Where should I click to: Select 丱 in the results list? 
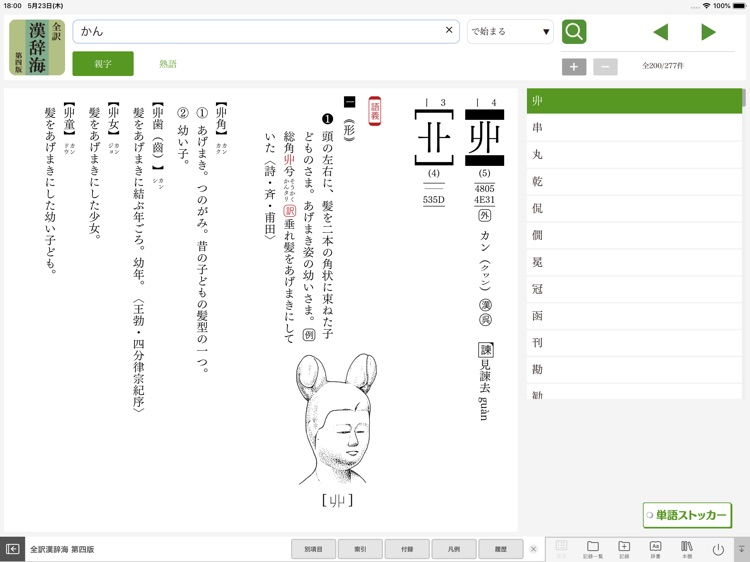point(634,100)
